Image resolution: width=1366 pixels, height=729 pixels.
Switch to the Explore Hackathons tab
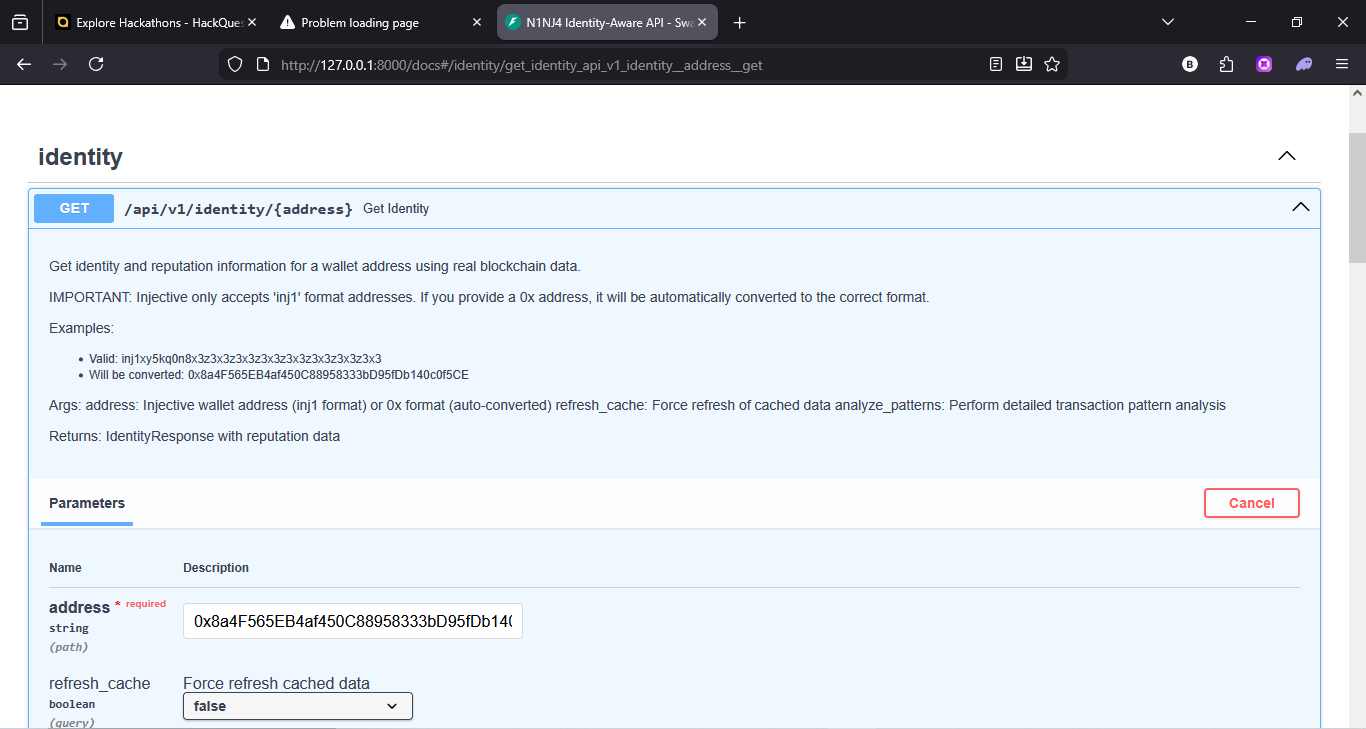(155, 22)
